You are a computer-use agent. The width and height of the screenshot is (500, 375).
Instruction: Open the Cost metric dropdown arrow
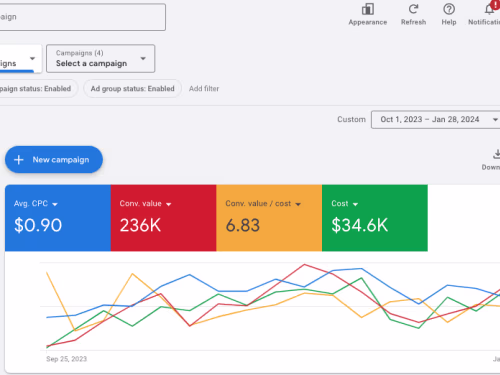[355, 204]
